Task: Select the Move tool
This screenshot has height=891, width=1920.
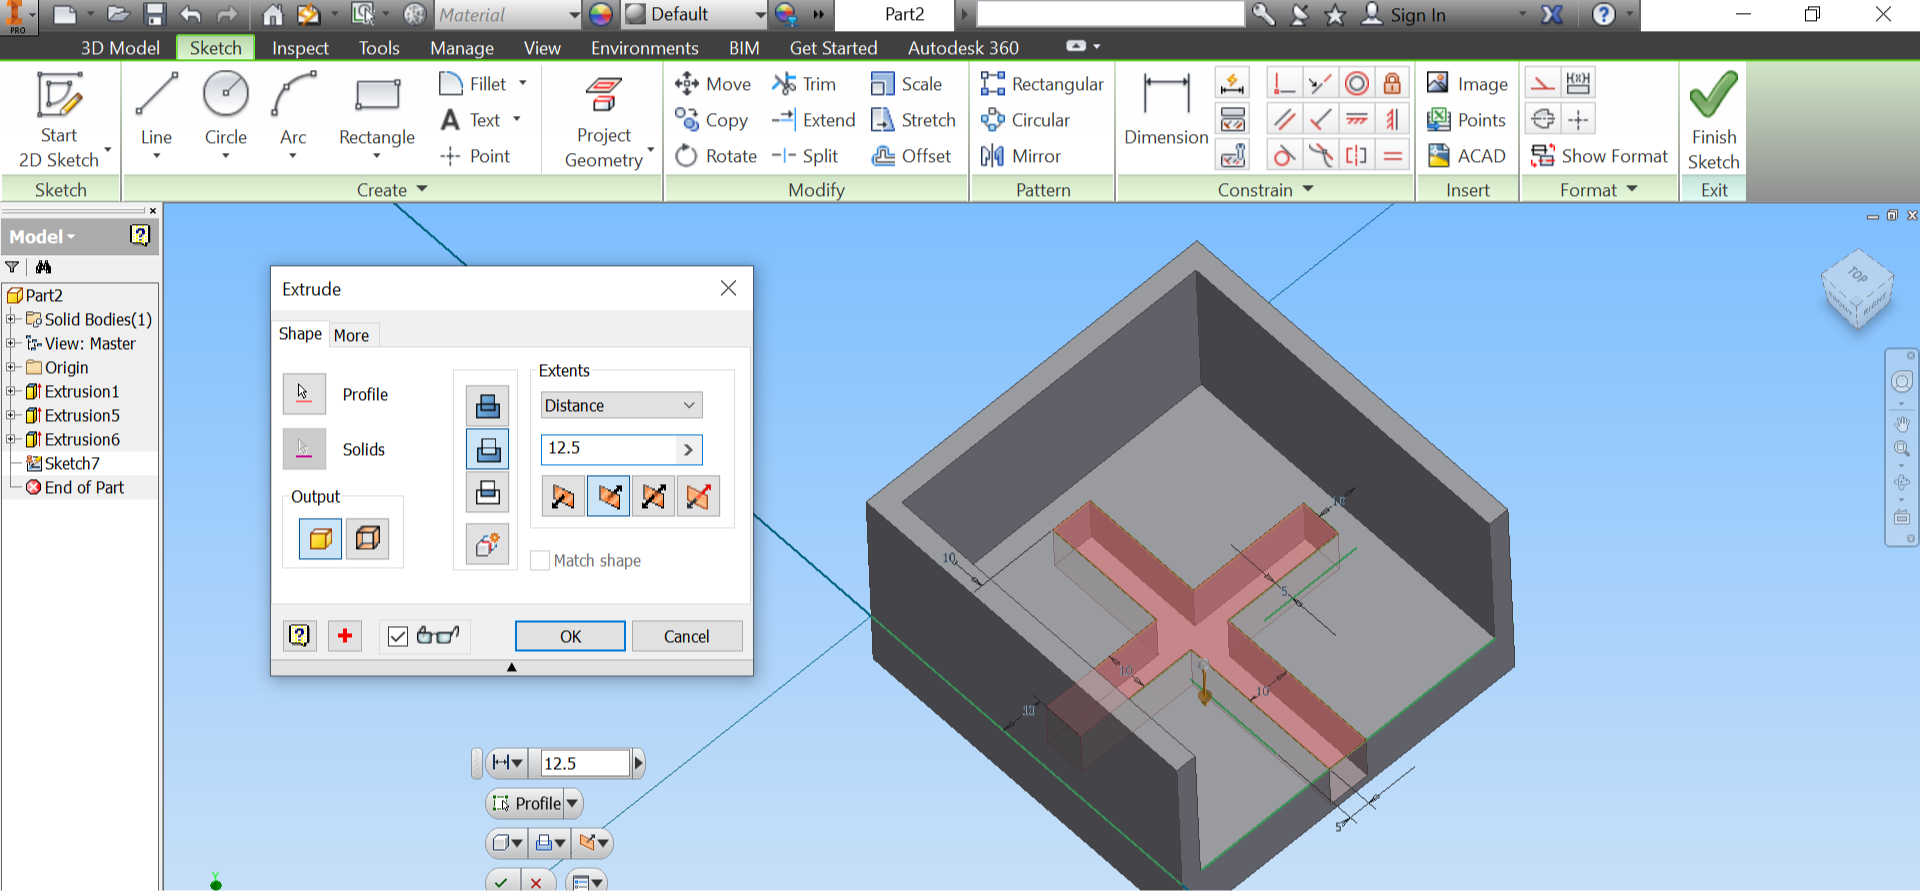Action: pos(713,84)
